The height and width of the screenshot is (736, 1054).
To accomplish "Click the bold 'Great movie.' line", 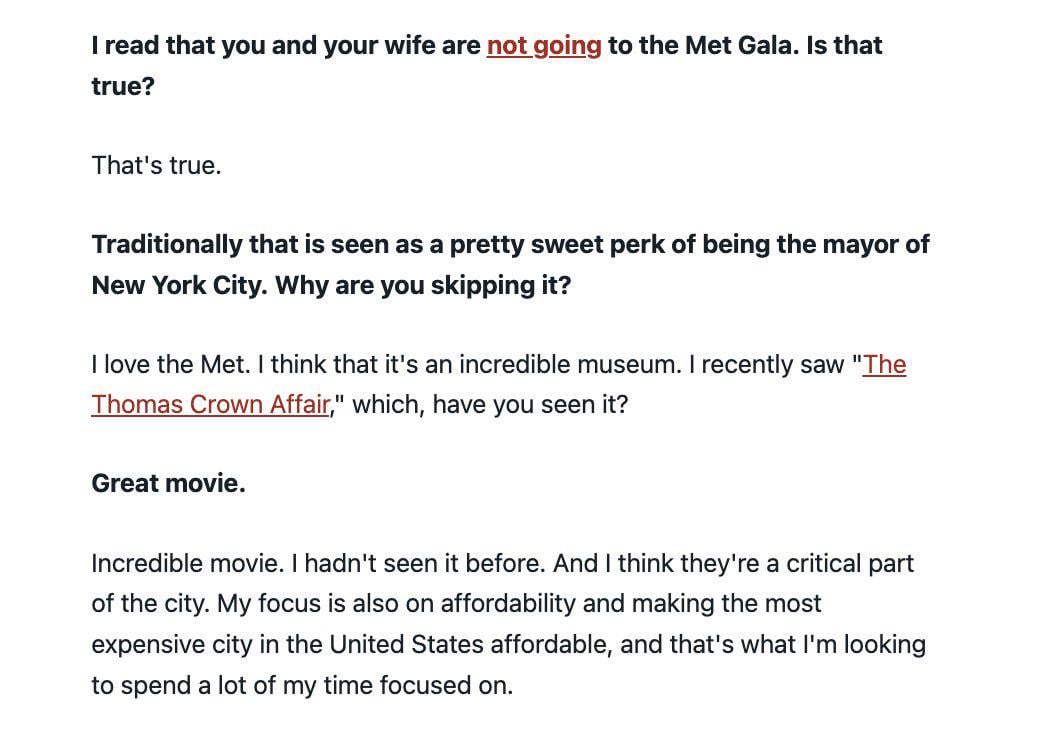I will [x=168, y=484].
